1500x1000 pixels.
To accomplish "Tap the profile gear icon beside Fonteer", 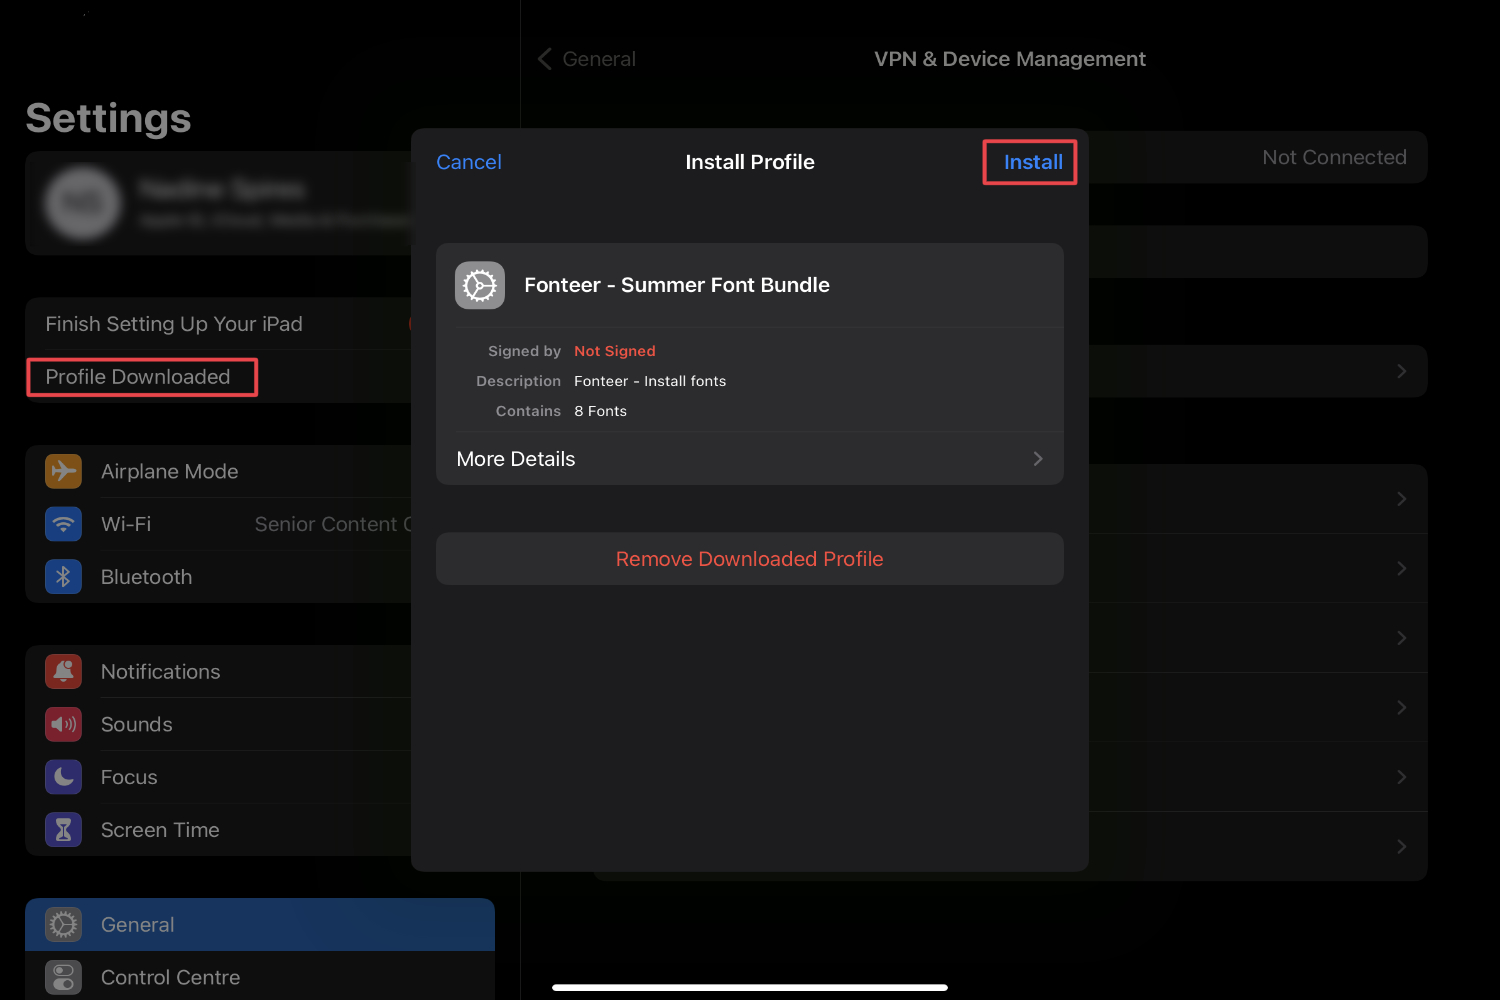I will pyautogui.click(x=480, y=286).
